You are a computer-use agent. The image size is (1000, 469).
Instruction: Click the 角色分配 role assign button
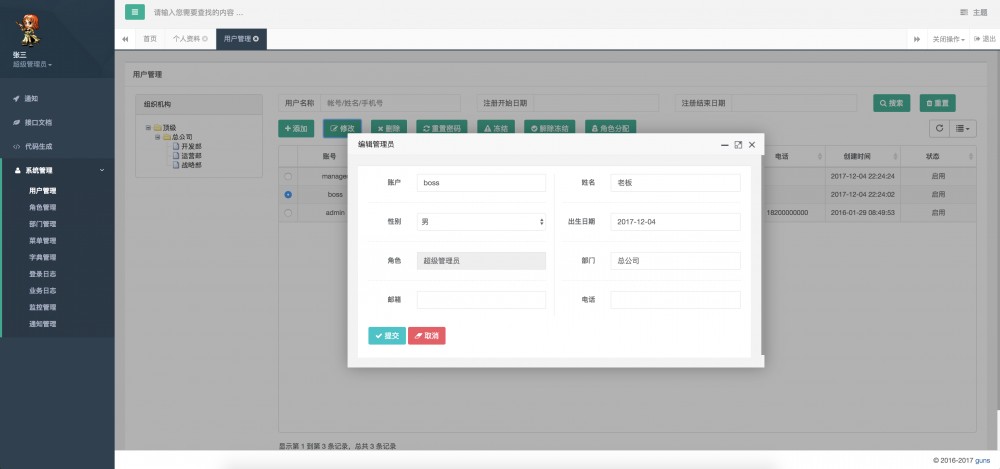point(610,128)
